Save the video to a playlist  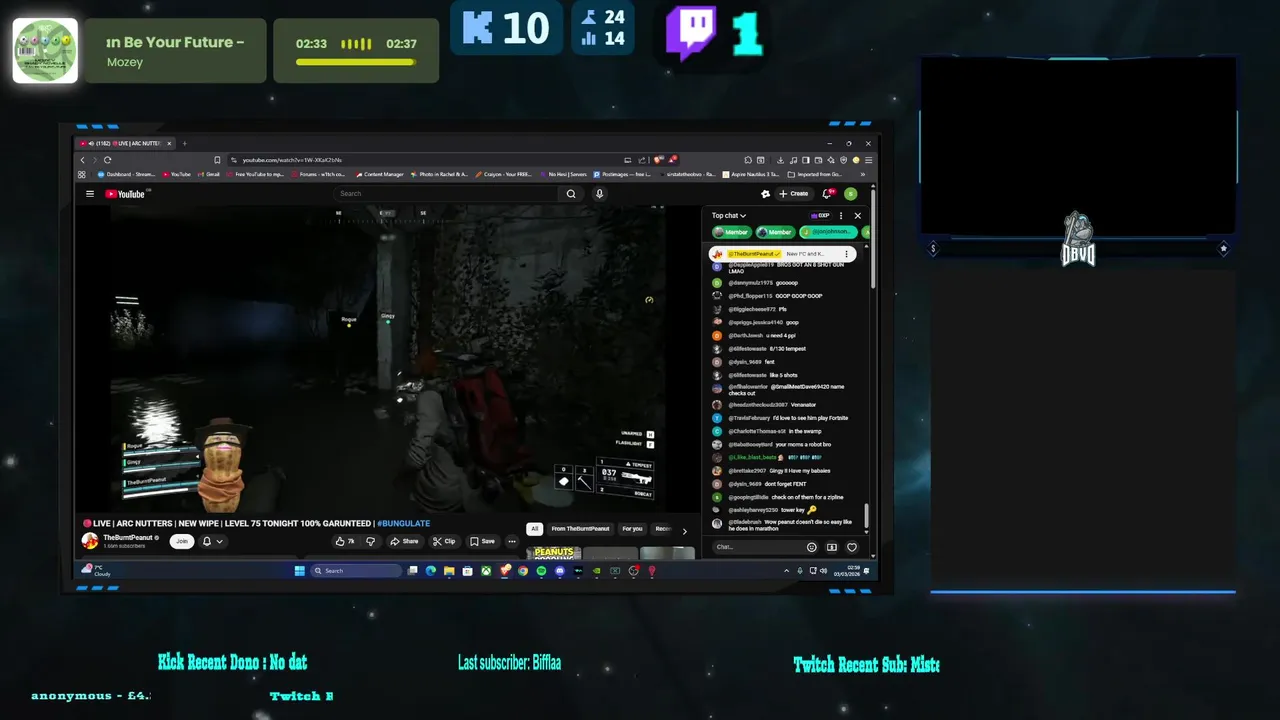click(482, 541)
